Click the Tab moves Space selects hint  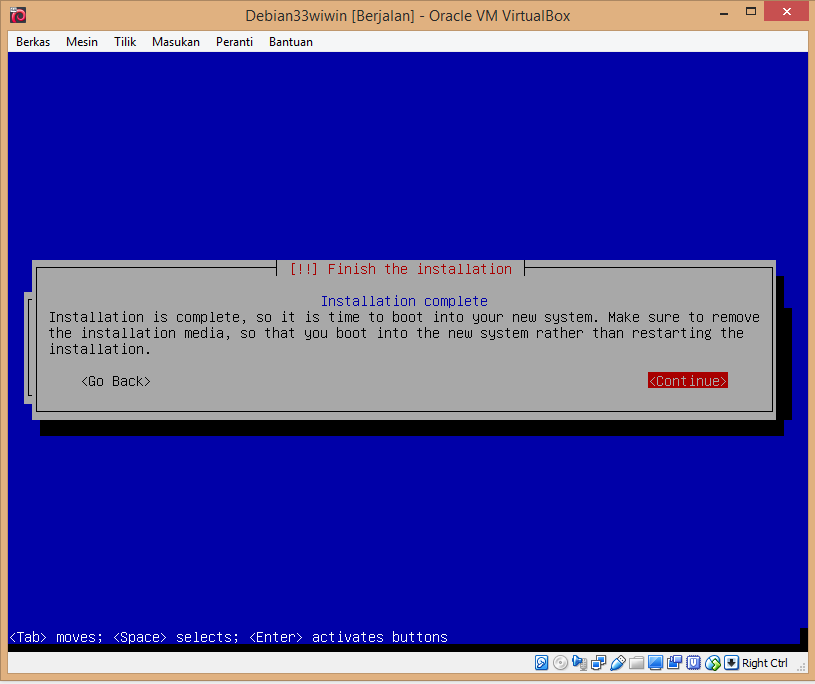229,637
